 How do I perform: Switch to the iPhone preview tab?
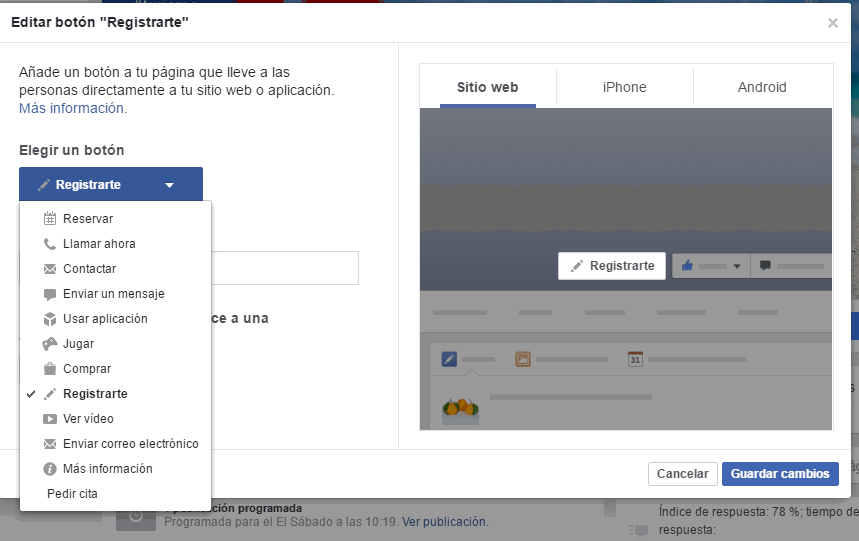click(x=625, y=87)
